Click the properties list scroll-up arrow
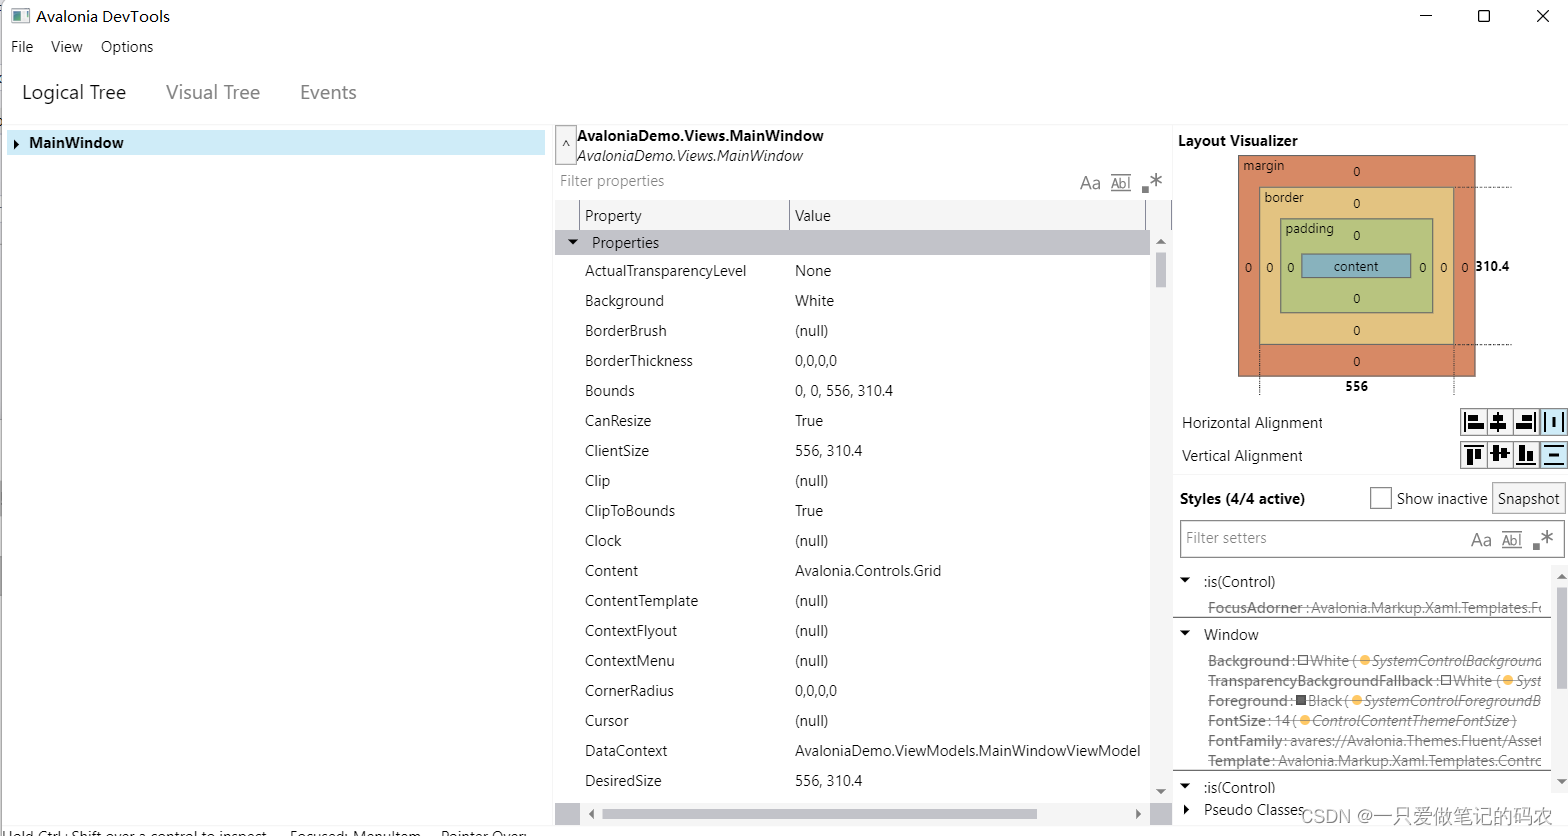Screen dimensions: 1568x836 pos(1161,242)
